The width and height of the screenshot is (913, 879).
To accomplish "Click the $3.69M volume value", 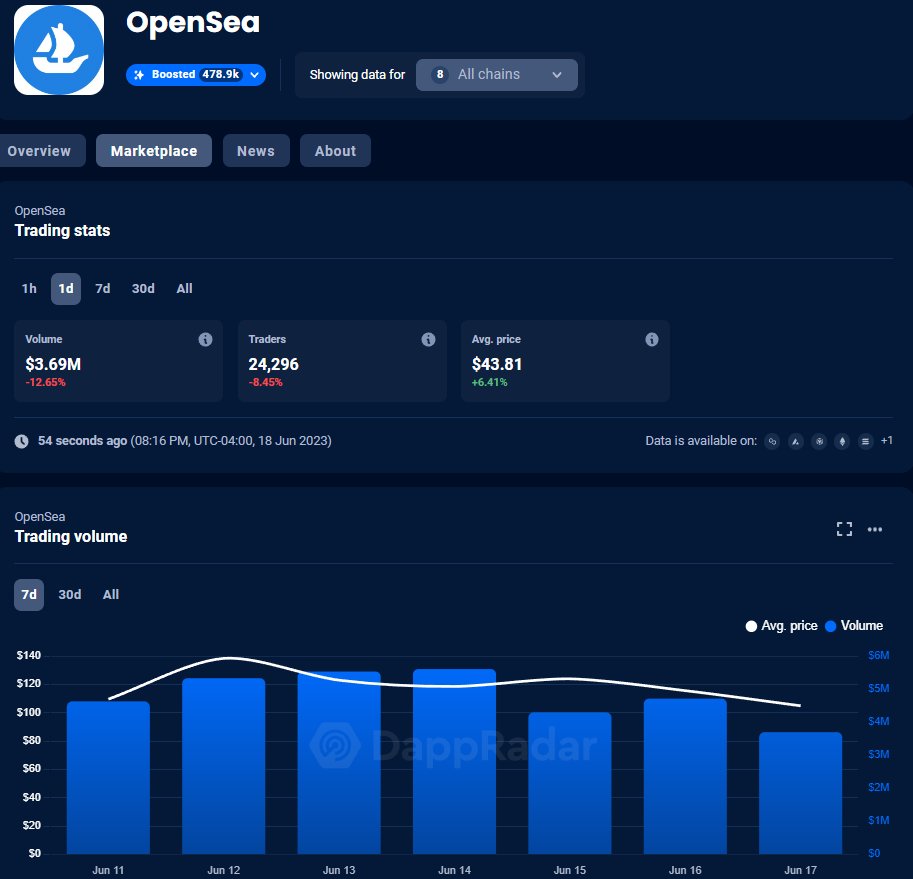I will pos(53,364).
